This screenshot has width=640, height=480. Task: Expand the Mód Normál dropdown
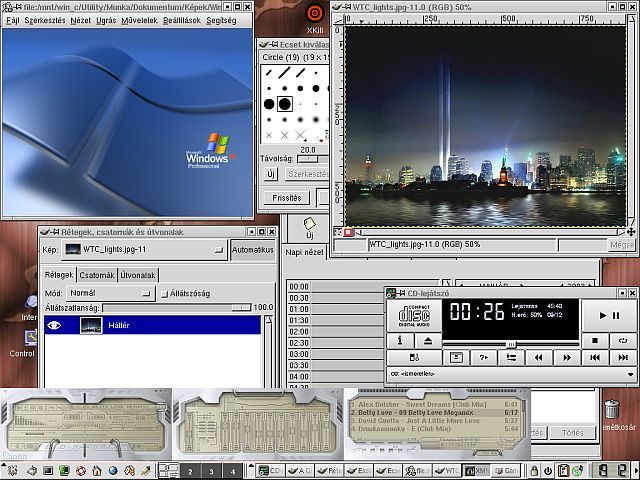tap(111, 293)
